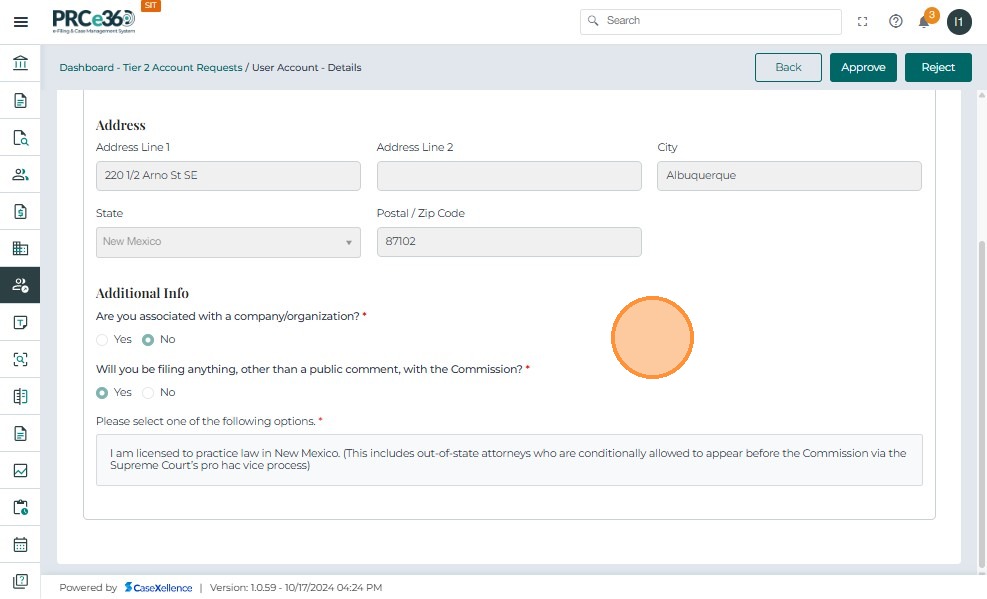Open the chart image sidebar icon
Viewport: 987px width, 599px height.
click(20, 471)
